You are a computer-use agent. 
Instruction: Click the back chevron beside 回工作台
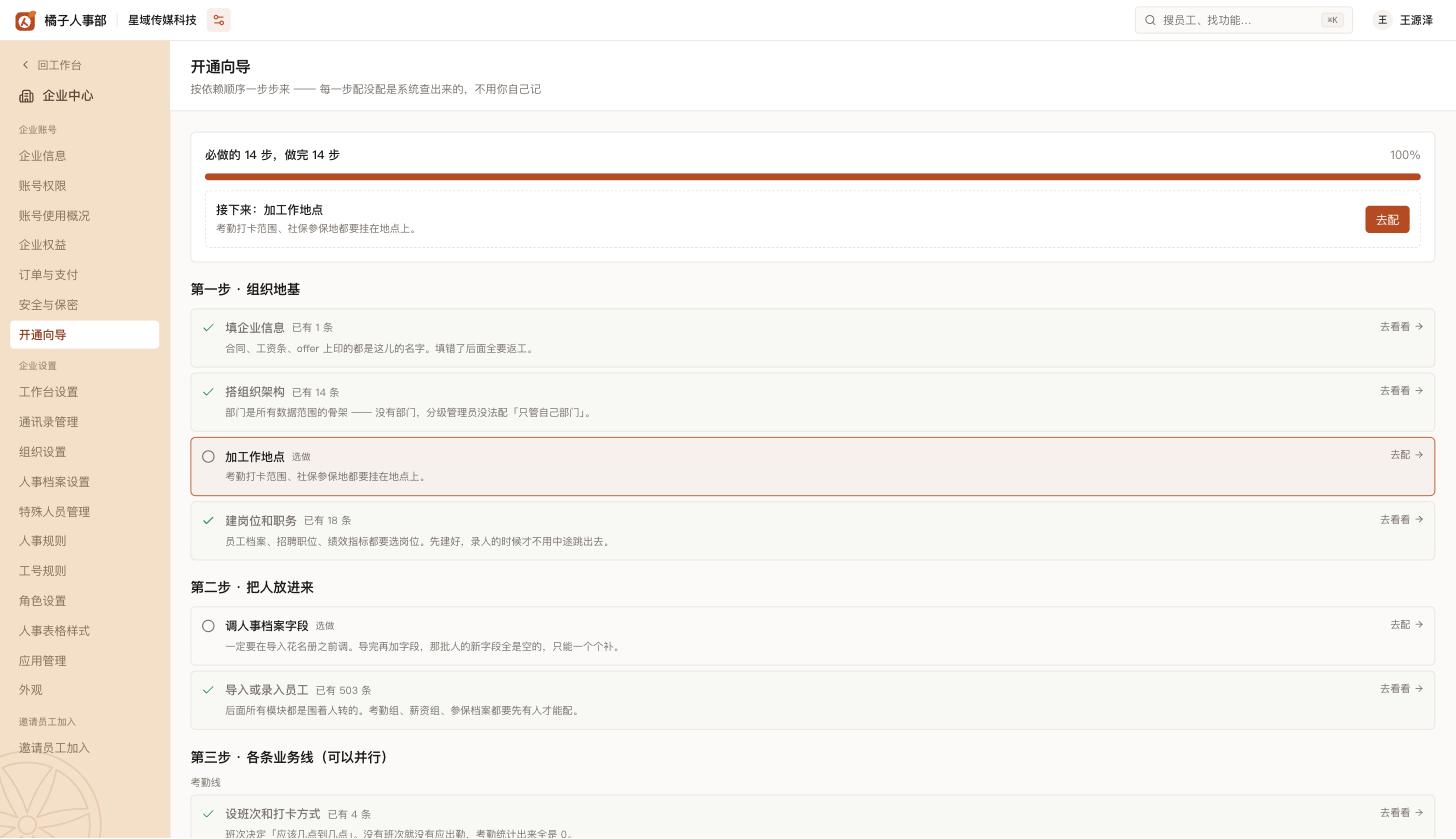click(x=25, y=65)
